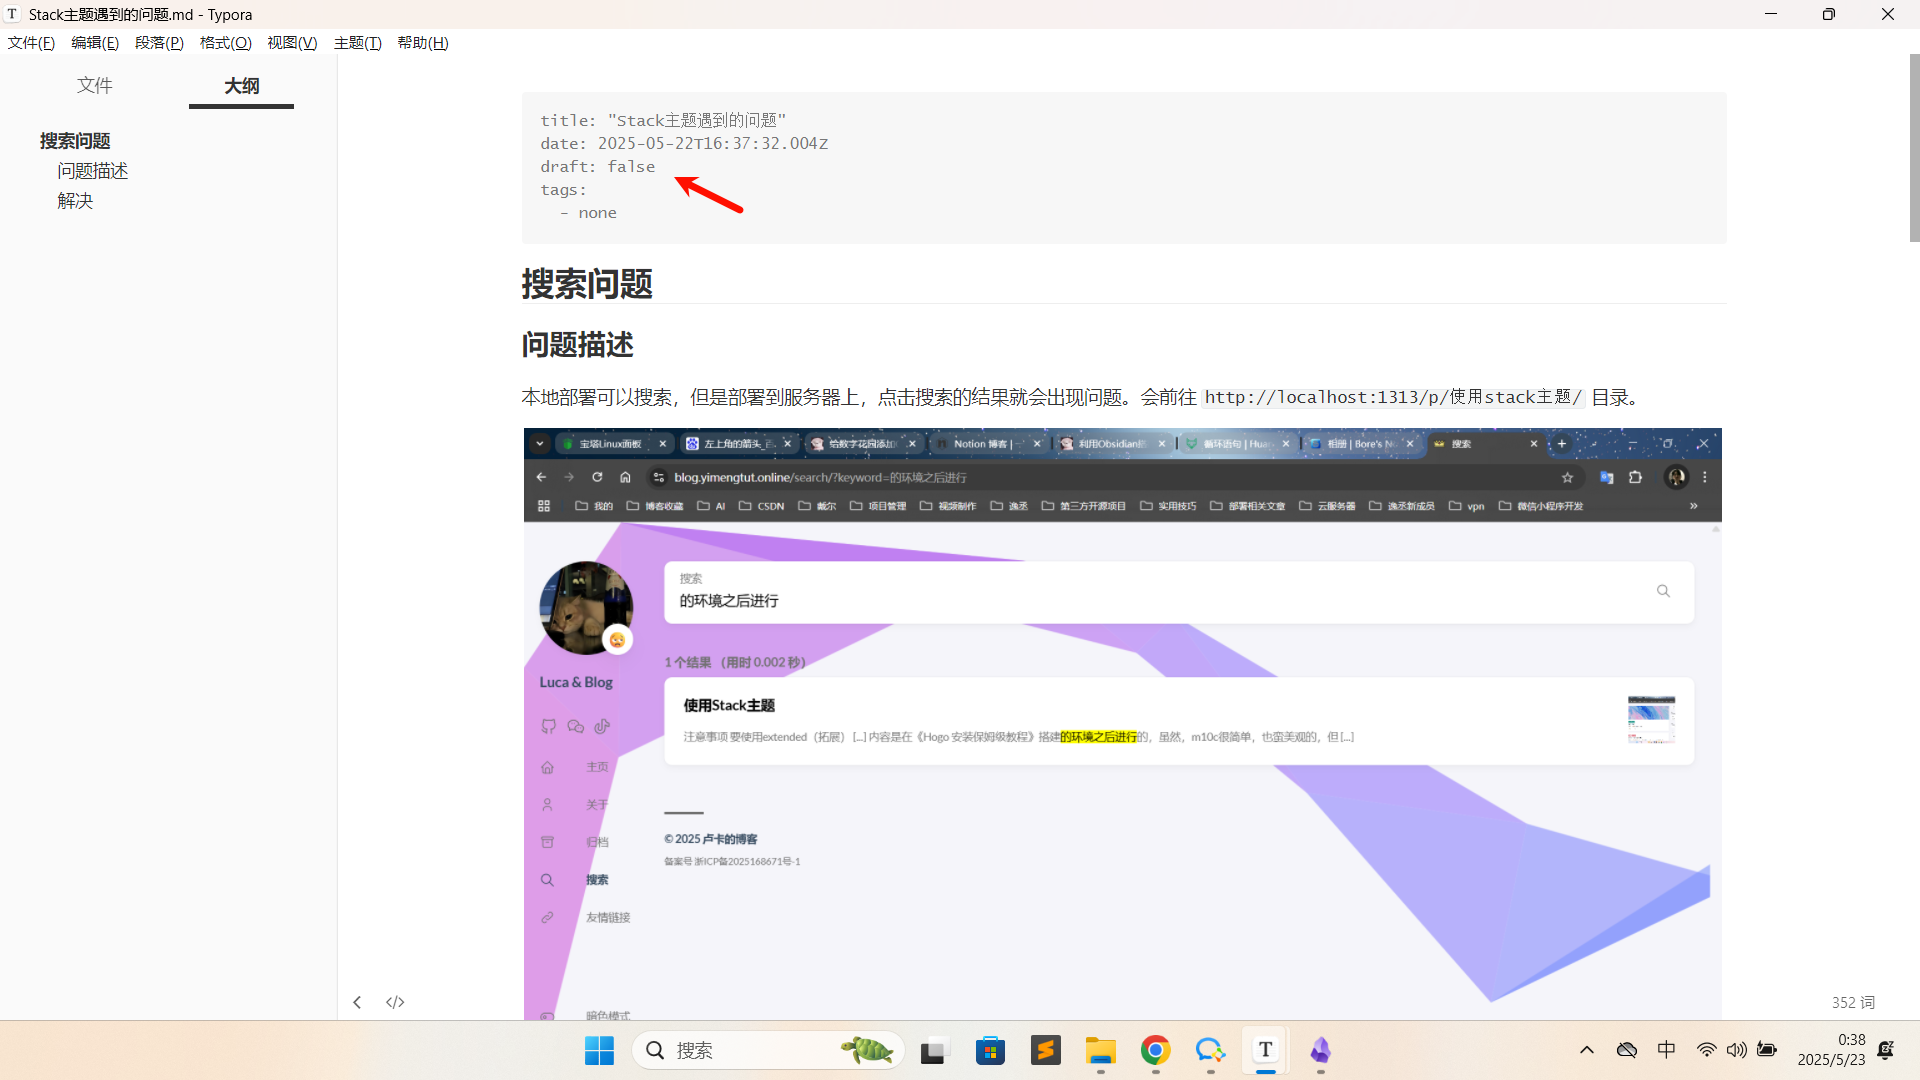Open Google Chrome from taskbar
The height and width of the screenshot is (1080, 1920).
coord(1156,1050)
